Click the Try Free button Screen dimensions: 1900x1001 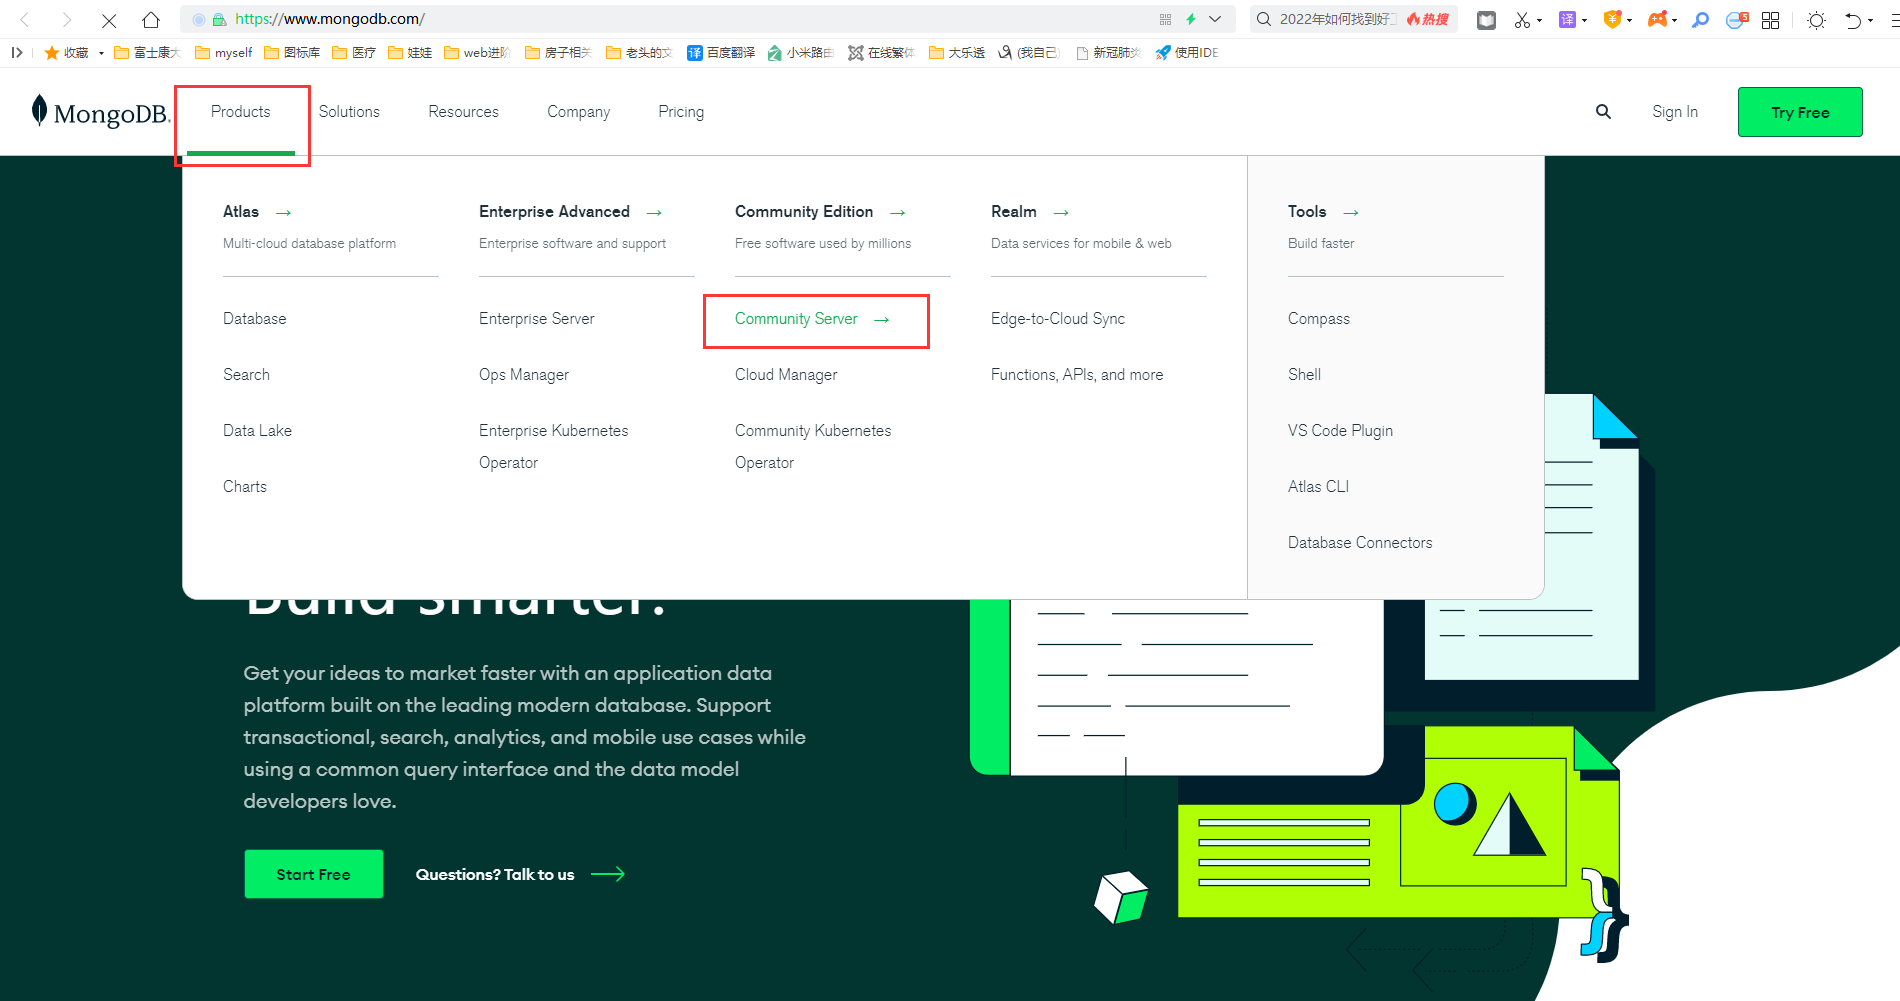(1800, 112)
